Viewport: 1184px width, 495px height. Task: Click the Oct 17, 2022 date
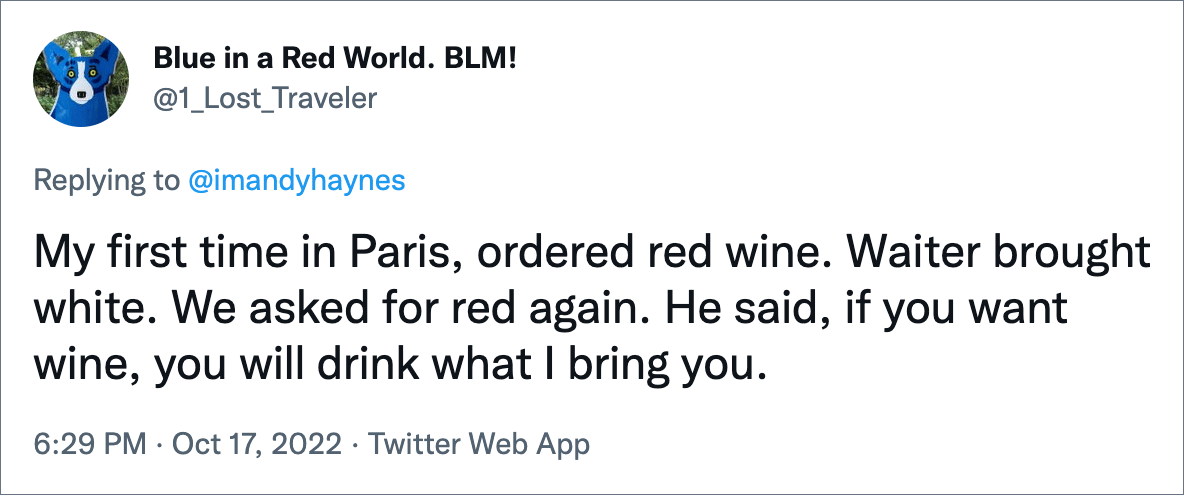coord(257,445)
